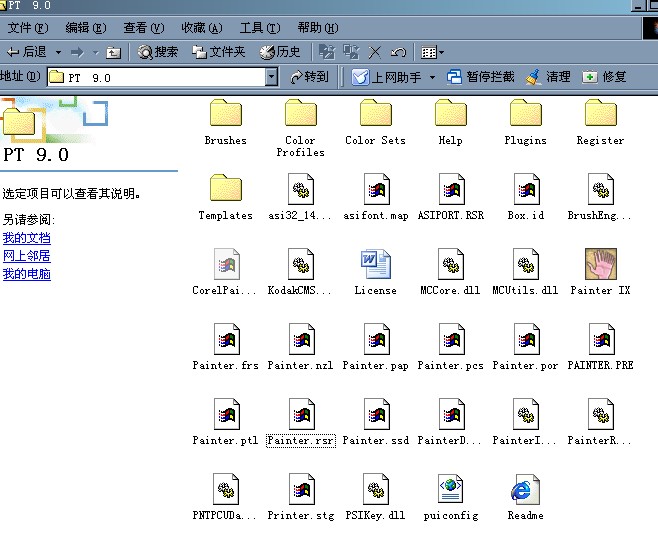Click the 后退 back button
The width and height of the screenshot is (658, 546).
26,52
